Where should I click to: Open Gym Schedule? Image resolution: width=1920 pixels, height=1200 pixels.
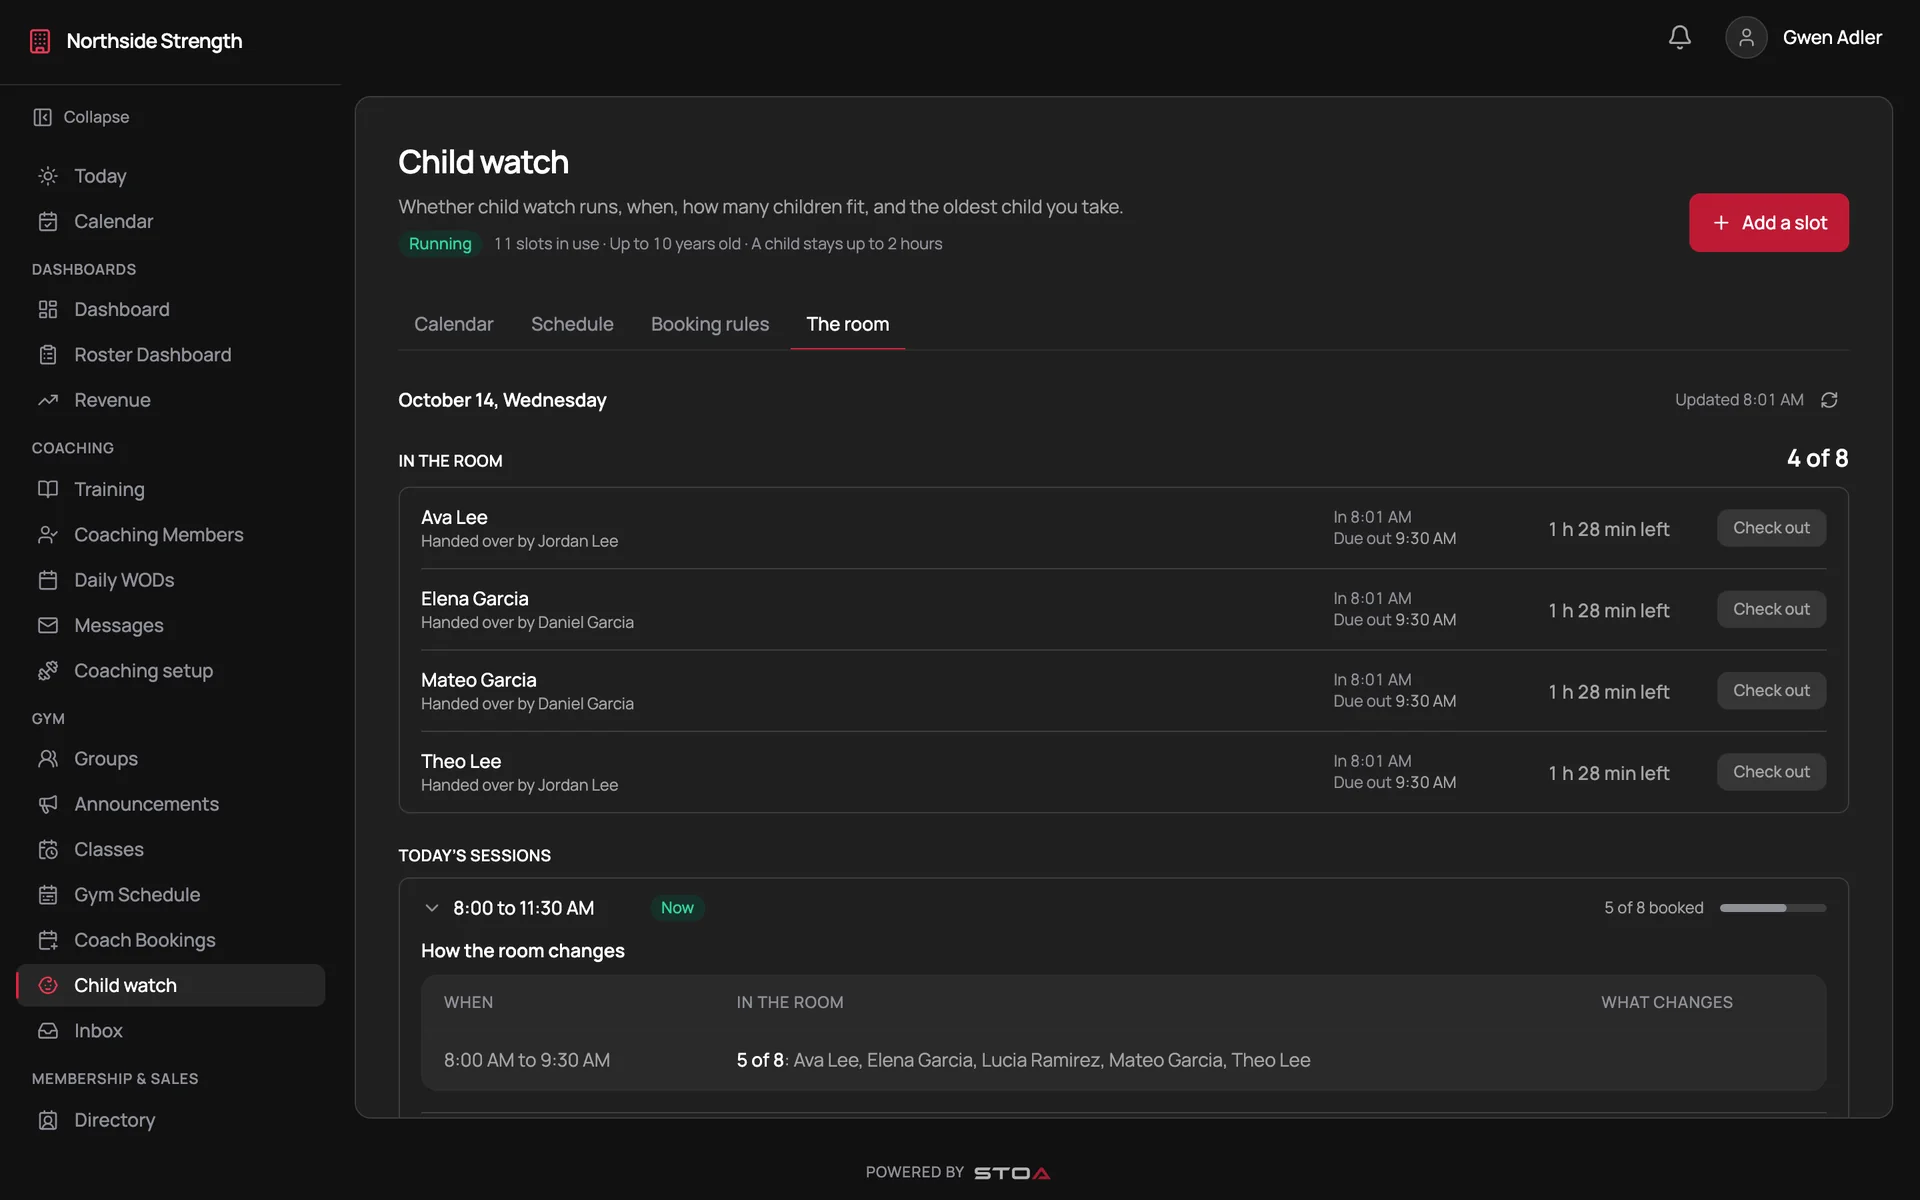137,895
